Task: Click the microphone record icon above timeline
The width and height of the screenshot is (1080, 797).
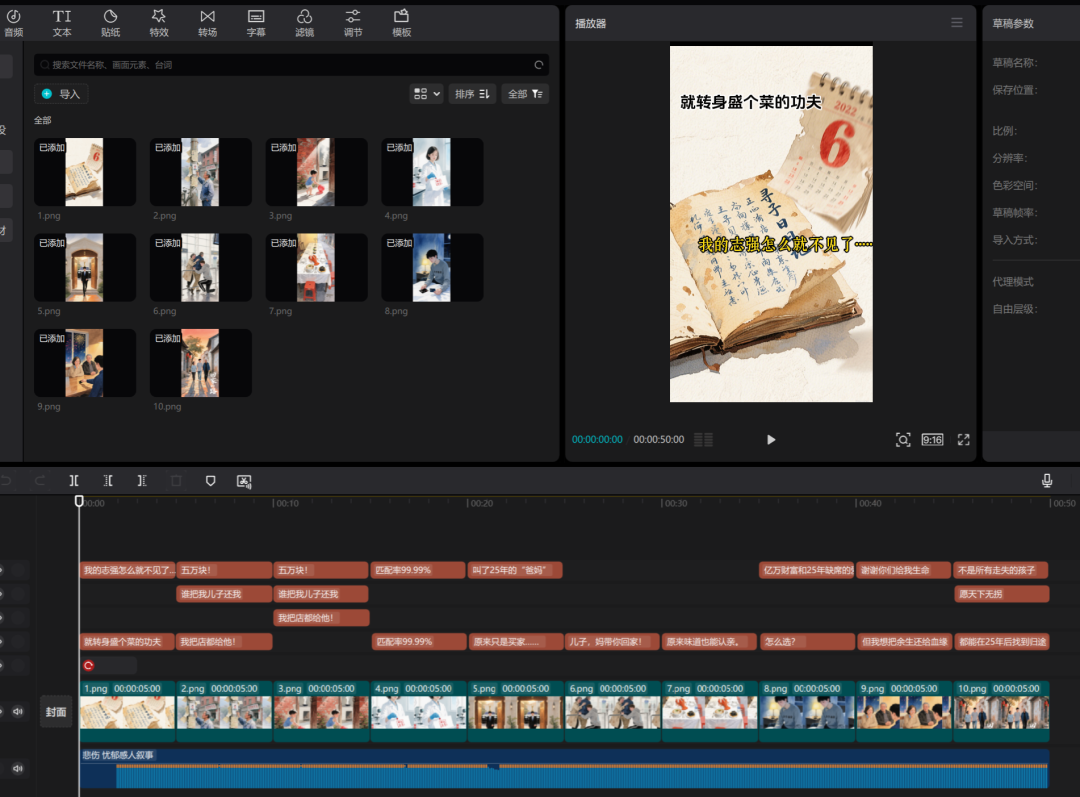Action: click(1047, 481)
